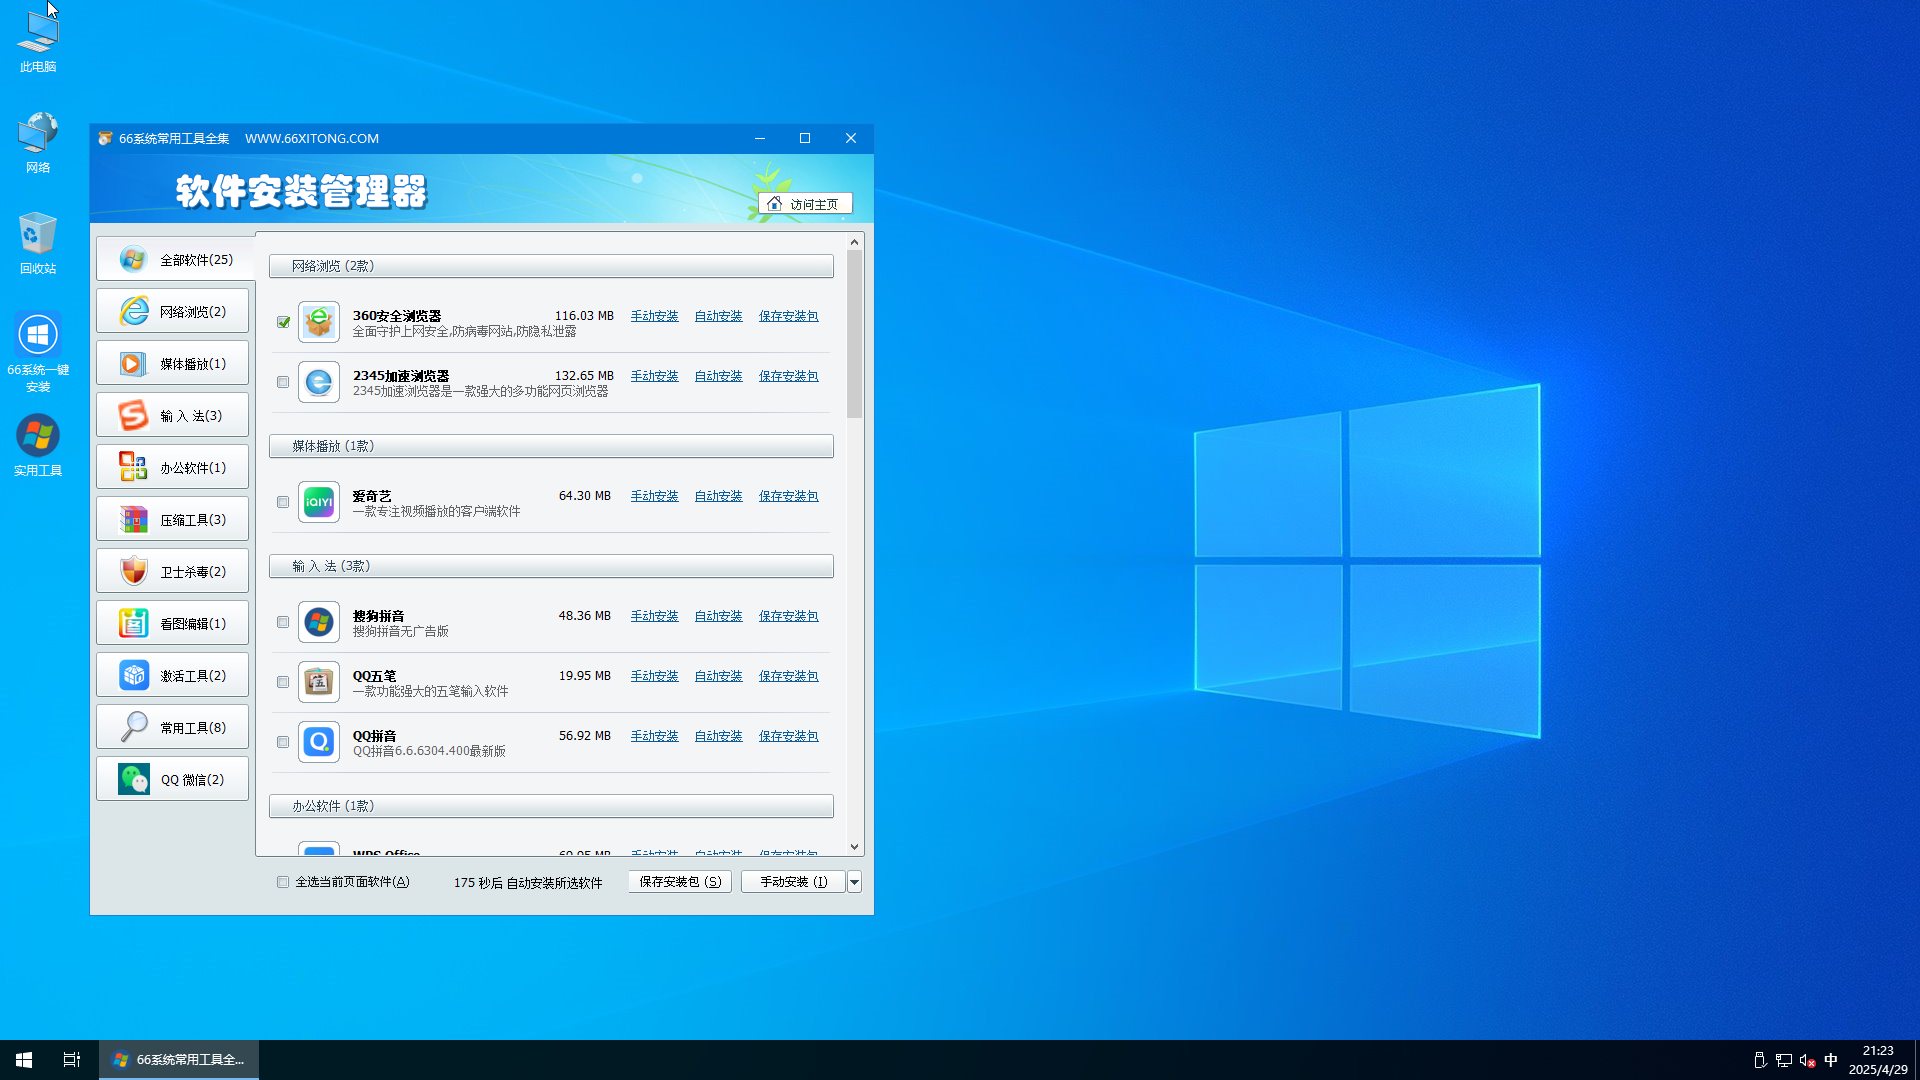Click 手动安装 link for 爱奇艺
Screen dimensions: 1920x1080
click(654, 496)
